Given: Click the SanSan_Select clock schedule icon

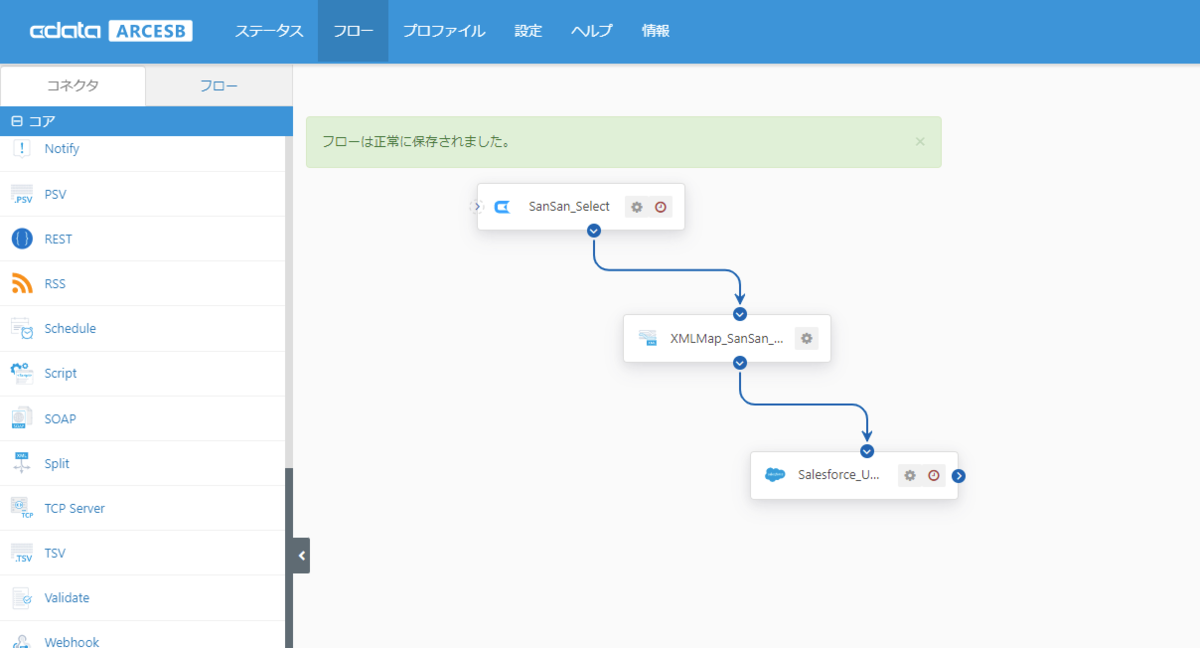Looking at the screenshot, I should point(661,207).
